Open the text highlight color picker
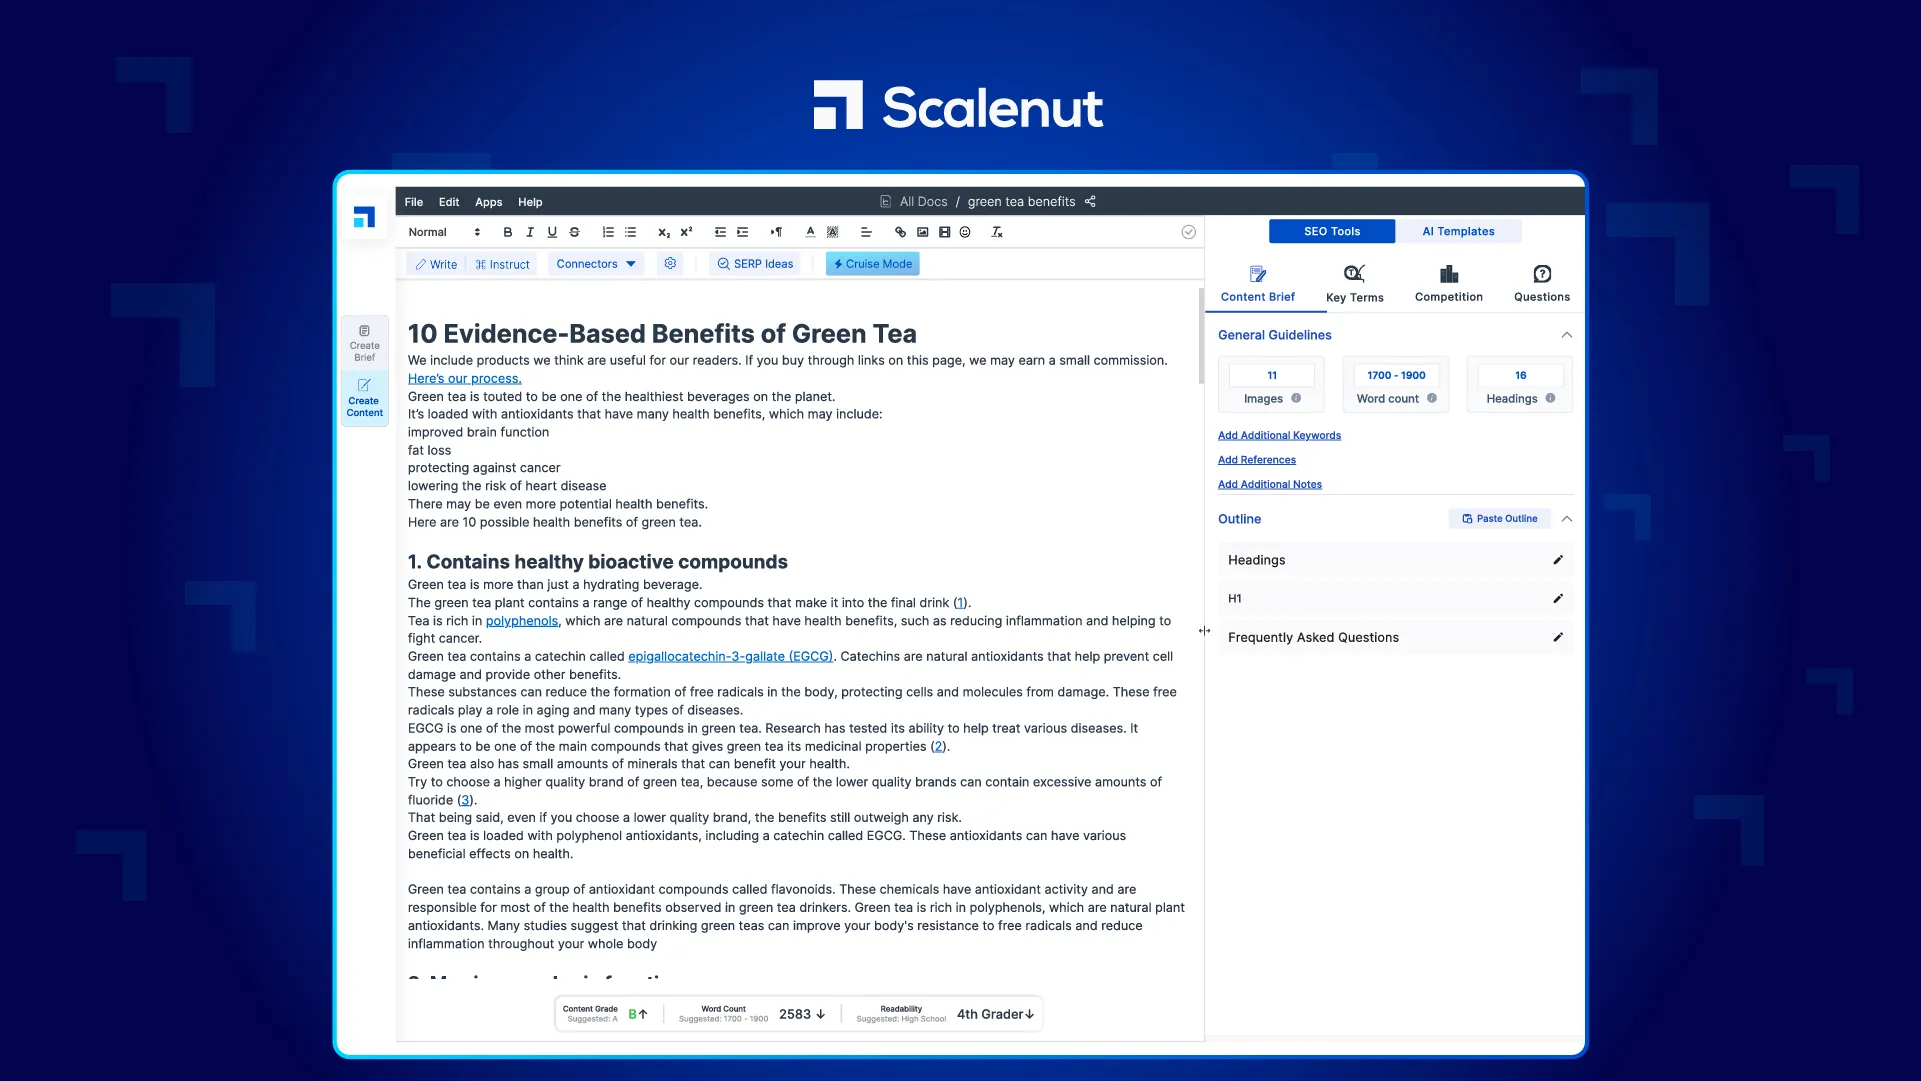1921x1081 pixels. coord(832,232)
